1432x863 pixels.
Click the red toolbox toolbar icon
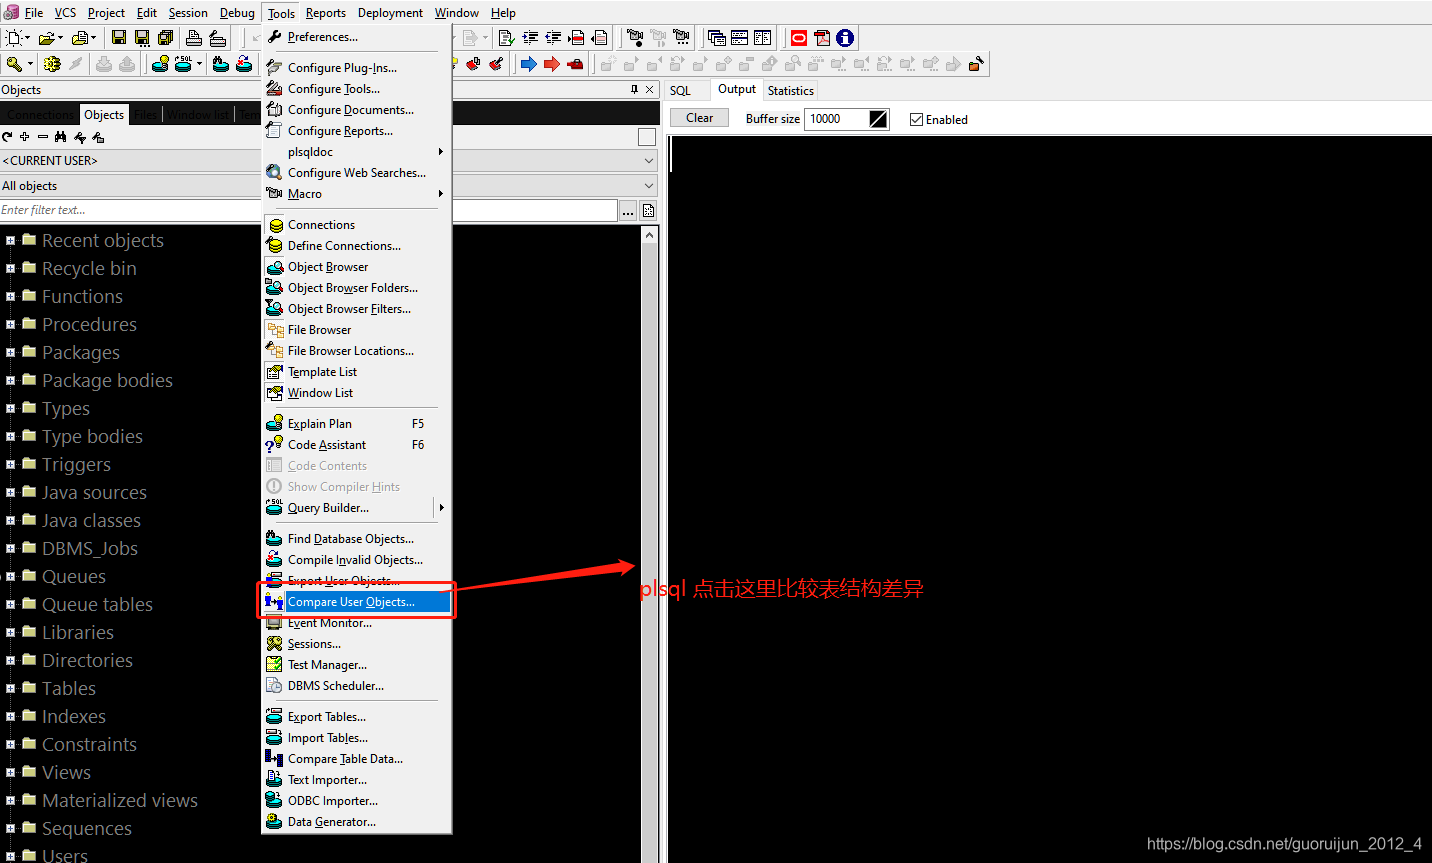[x=575, y=64]
